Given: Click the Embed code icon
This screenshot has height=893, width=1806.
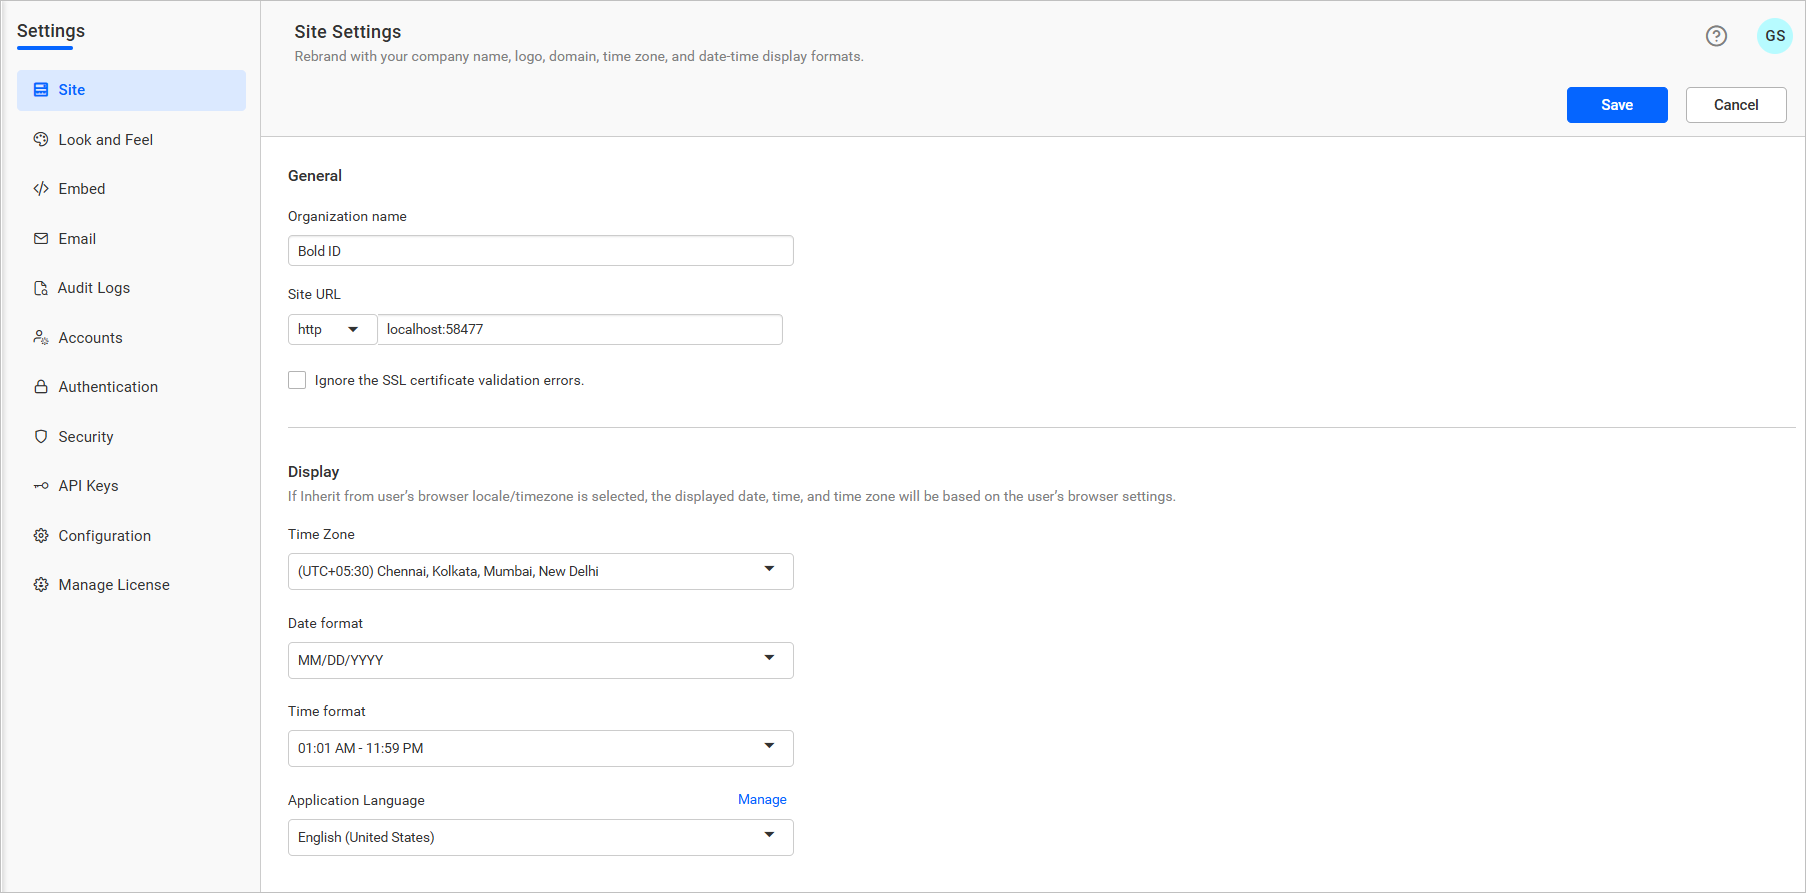Looking at the screenshot, I should click(x=41, y=189).
